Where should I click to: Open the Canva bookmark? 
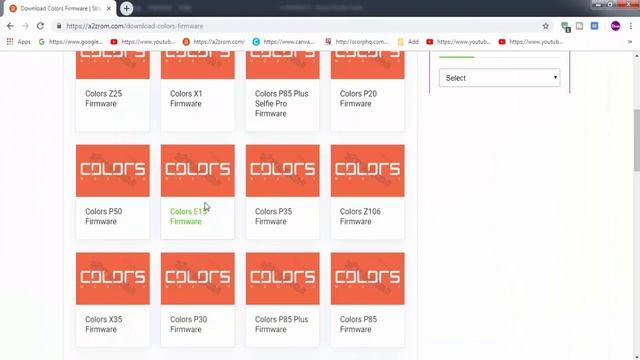pyautogui.click(x=284, y=42)
